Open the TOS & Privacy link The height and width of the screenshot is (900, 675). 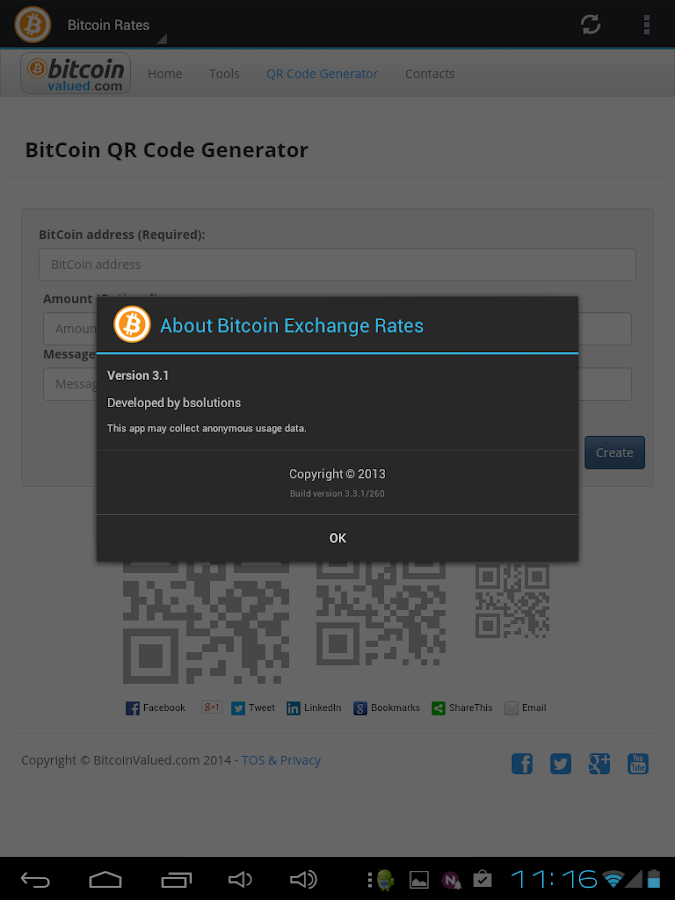pyautogui.click(x=281, y=760)
